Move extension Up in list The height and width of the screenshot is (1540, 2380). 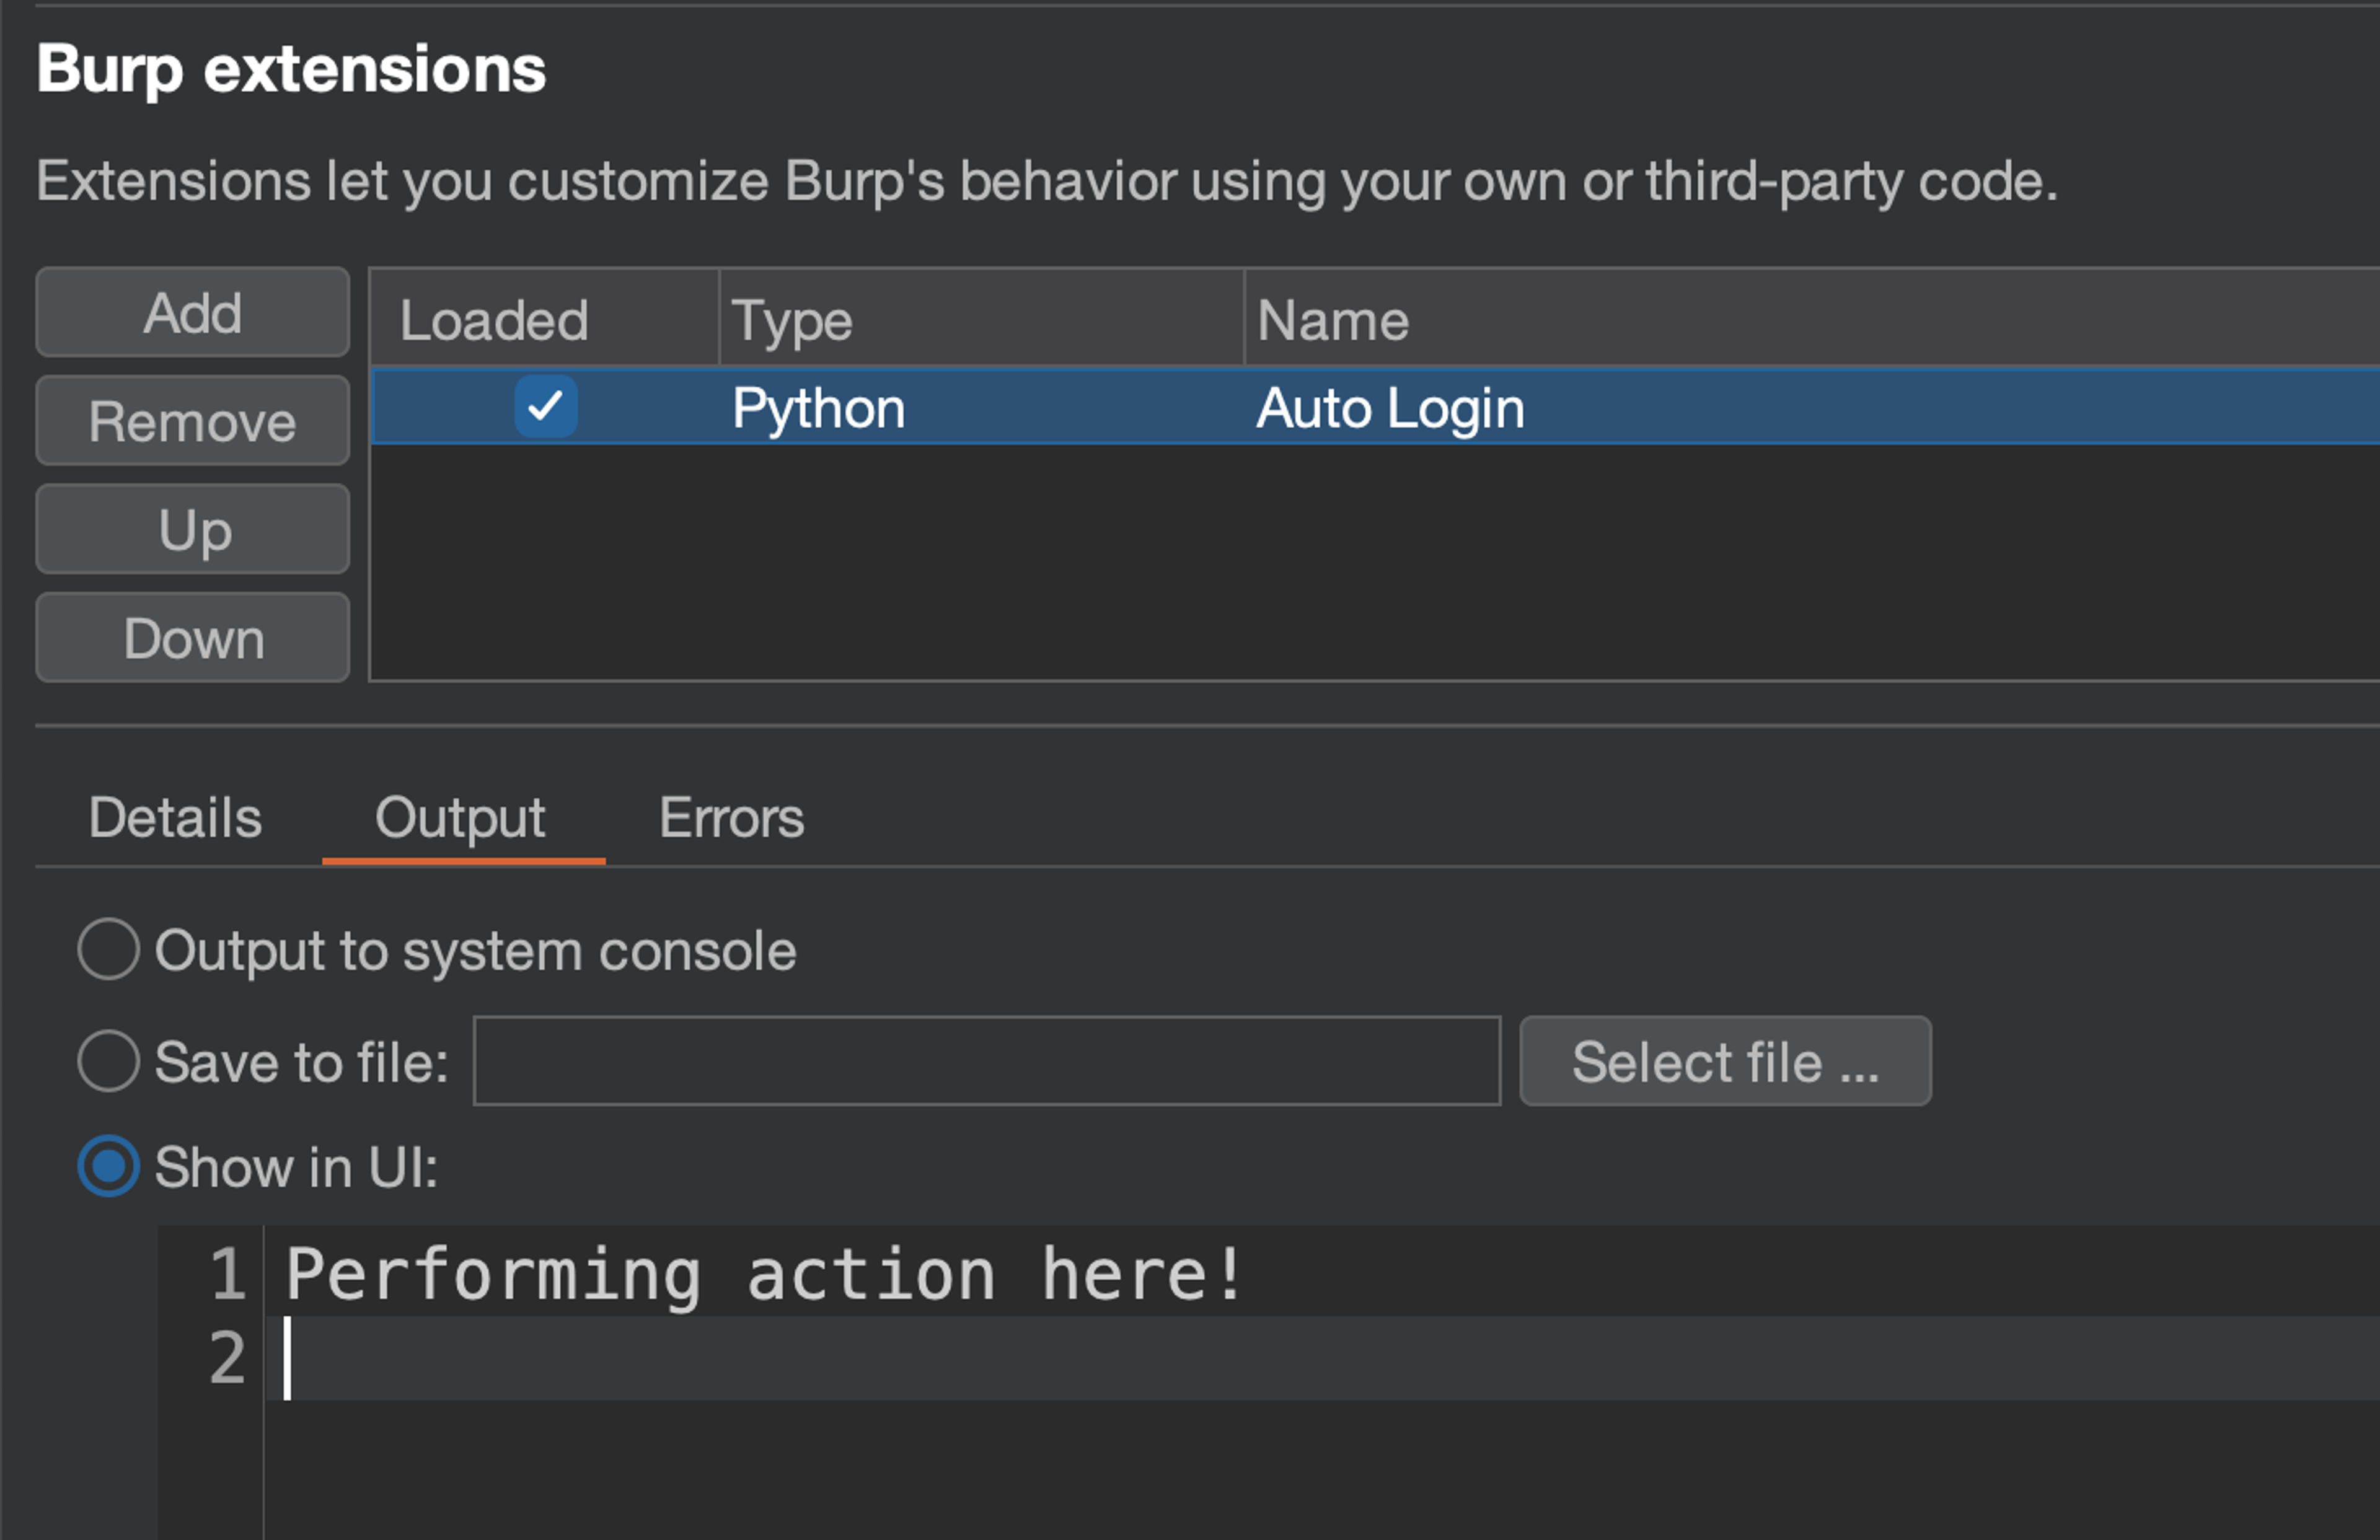[x=192, y=529]
